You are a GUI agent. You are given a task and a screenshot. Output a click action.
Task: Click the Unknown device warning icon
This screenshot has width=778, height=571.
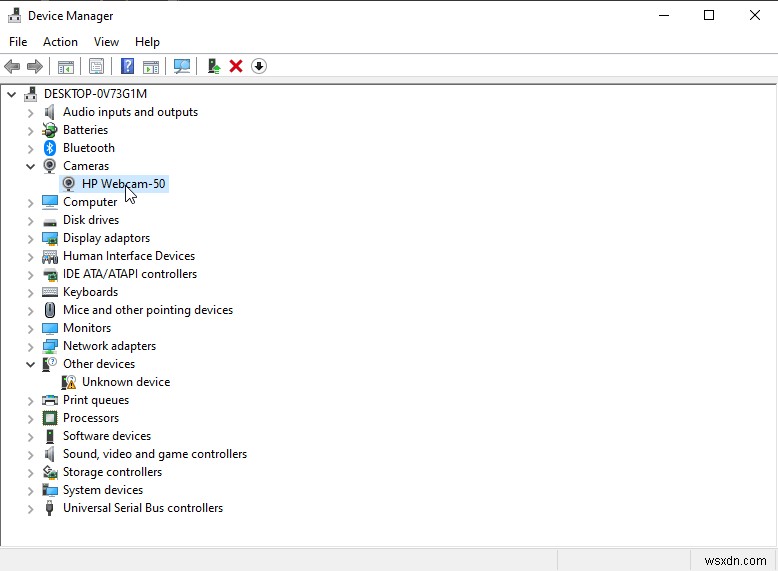tap(68, 382)
